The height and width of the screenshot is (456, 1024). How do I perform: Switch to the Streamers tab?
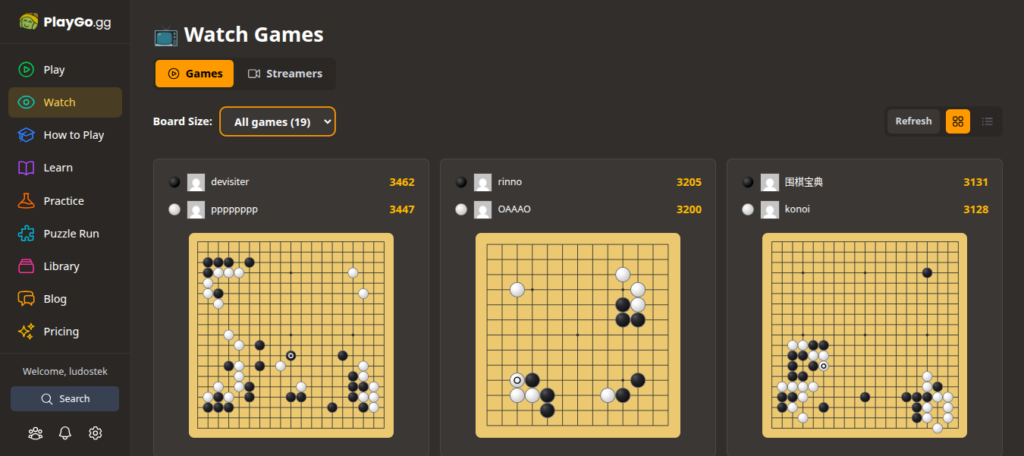(x=285, y=73)
